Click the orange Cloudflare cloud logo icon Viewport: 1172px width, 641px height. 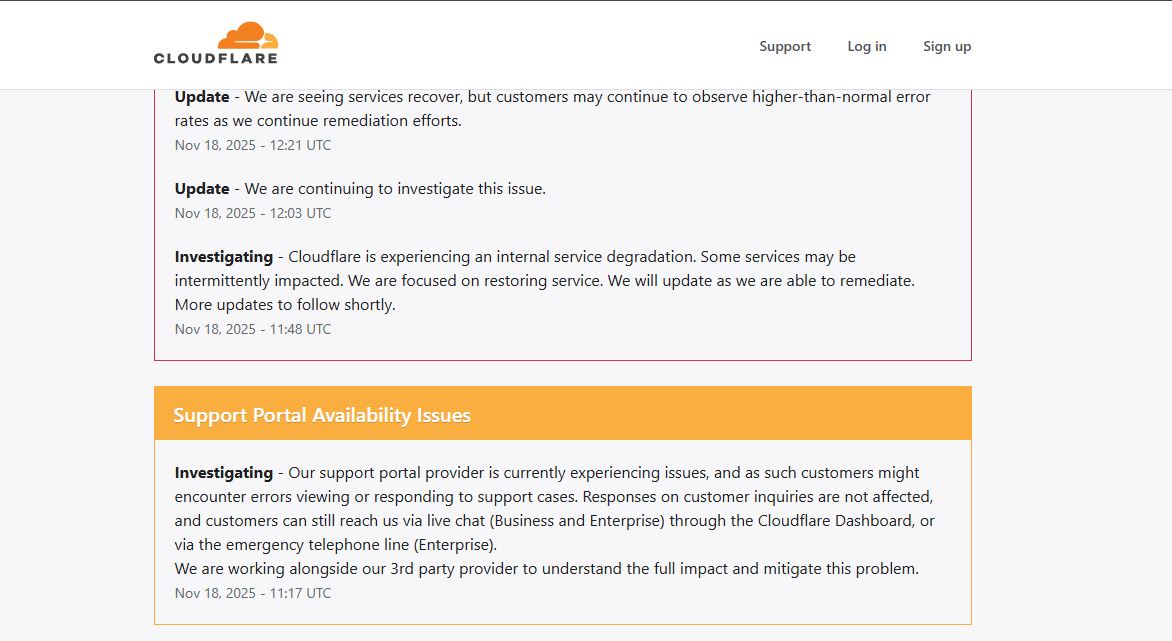click(x=247, y=35)
